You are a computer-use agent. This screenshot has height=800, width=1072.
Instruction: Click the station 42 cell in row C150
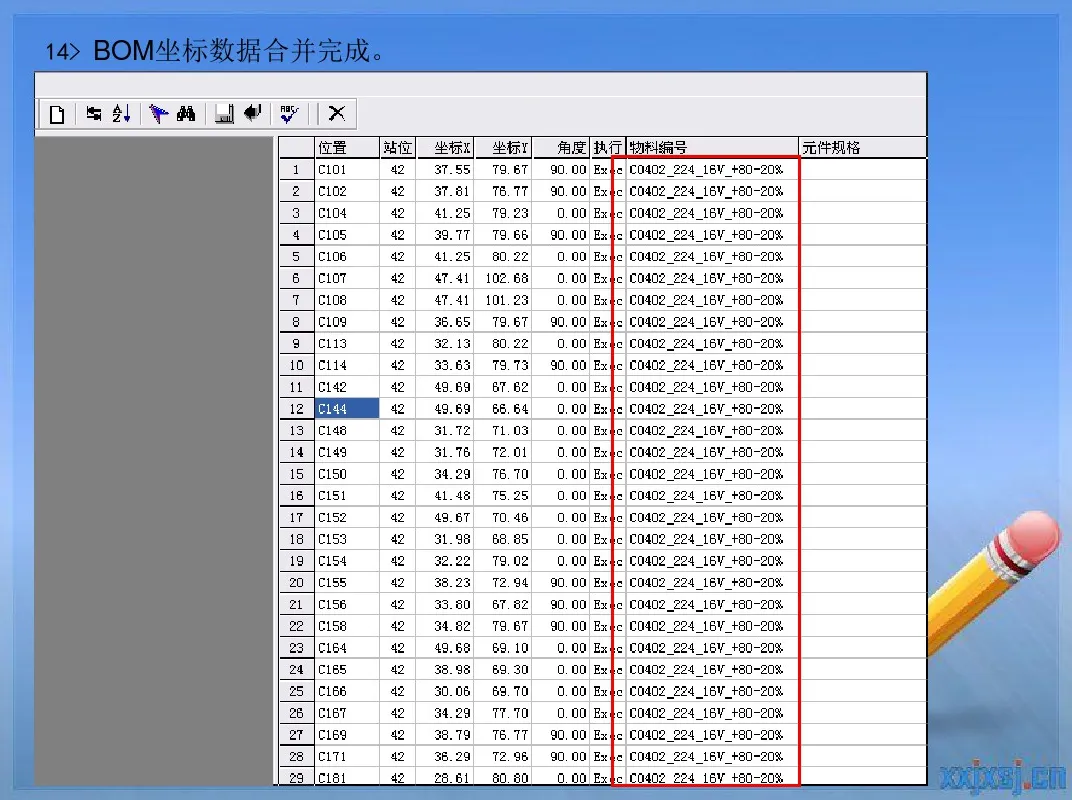(x=397, y=474)
